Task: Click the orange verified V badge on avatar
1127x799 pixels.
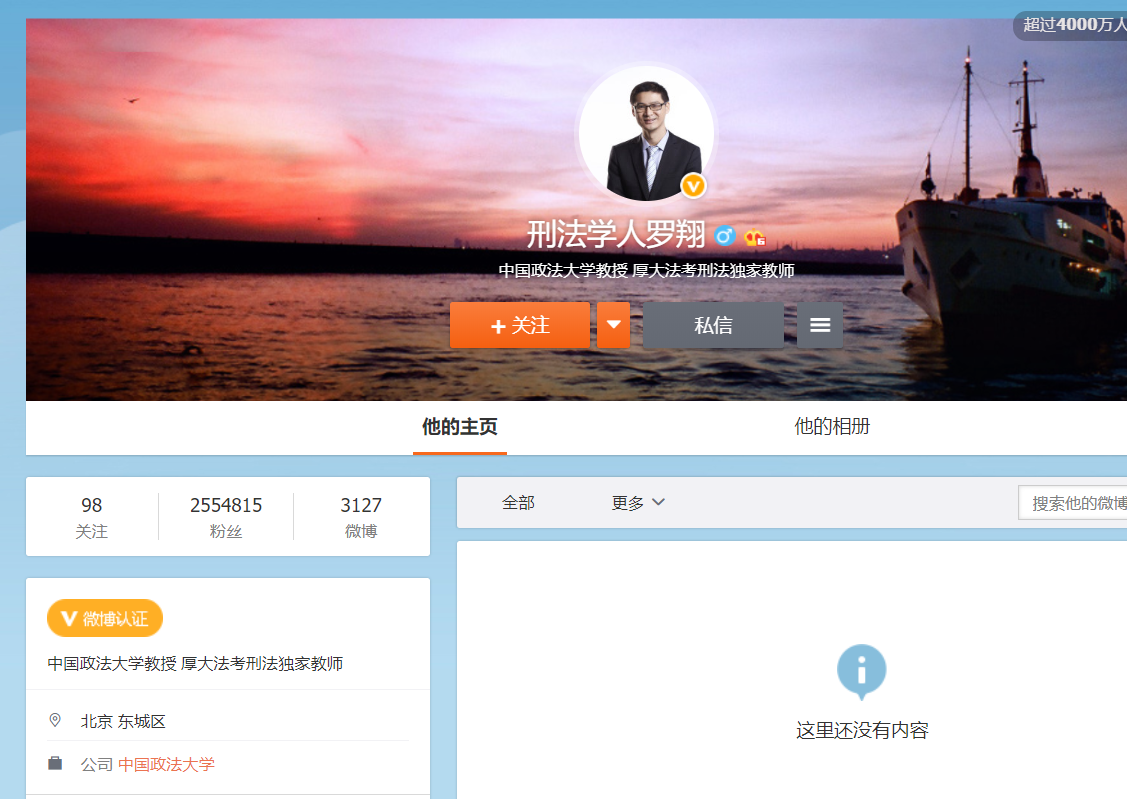Action: (x=694, y=185)
